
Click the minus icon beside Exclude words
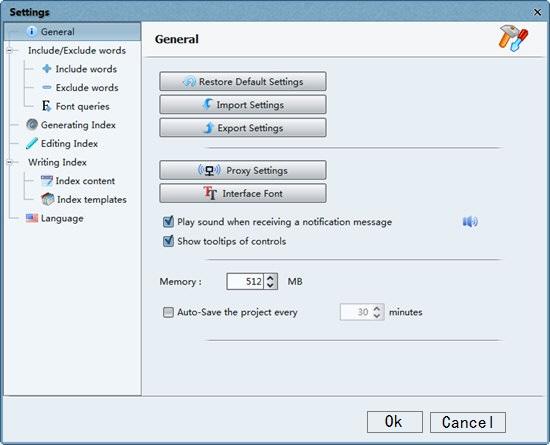tap(47, 87)
